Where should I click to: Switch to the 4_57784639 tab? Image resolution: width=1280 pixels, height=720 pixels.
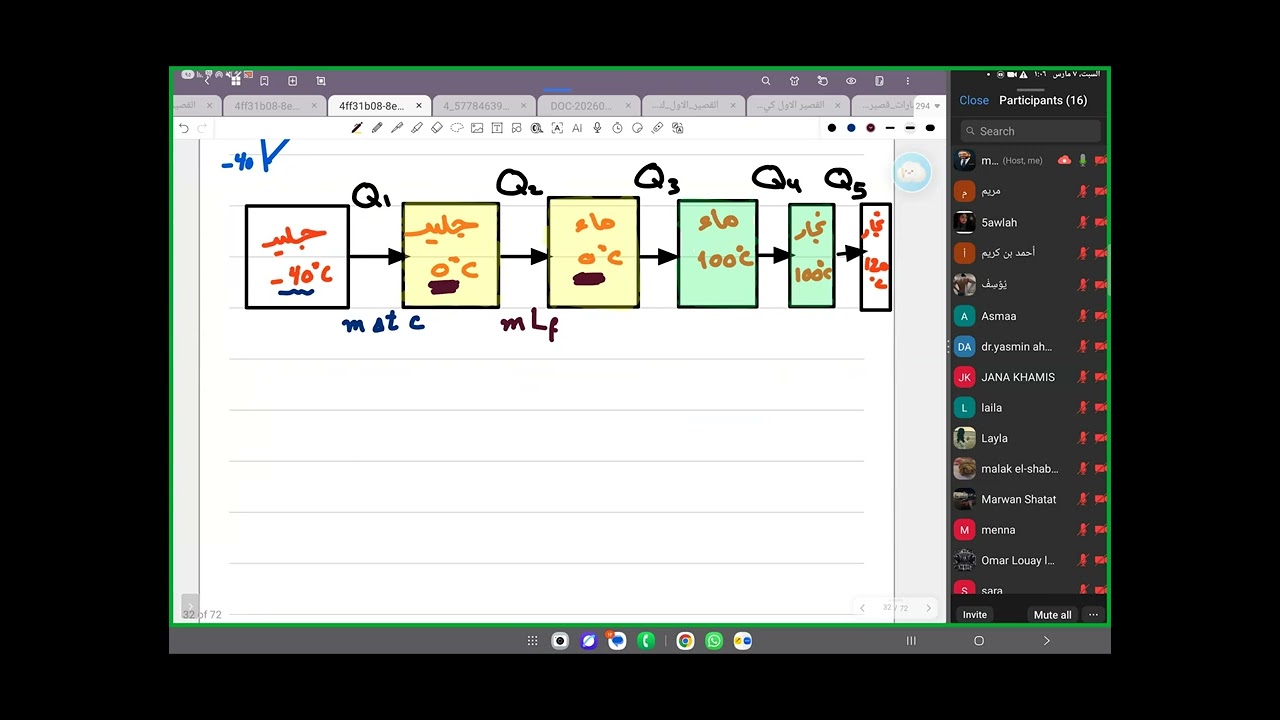(x=482, y=105)
